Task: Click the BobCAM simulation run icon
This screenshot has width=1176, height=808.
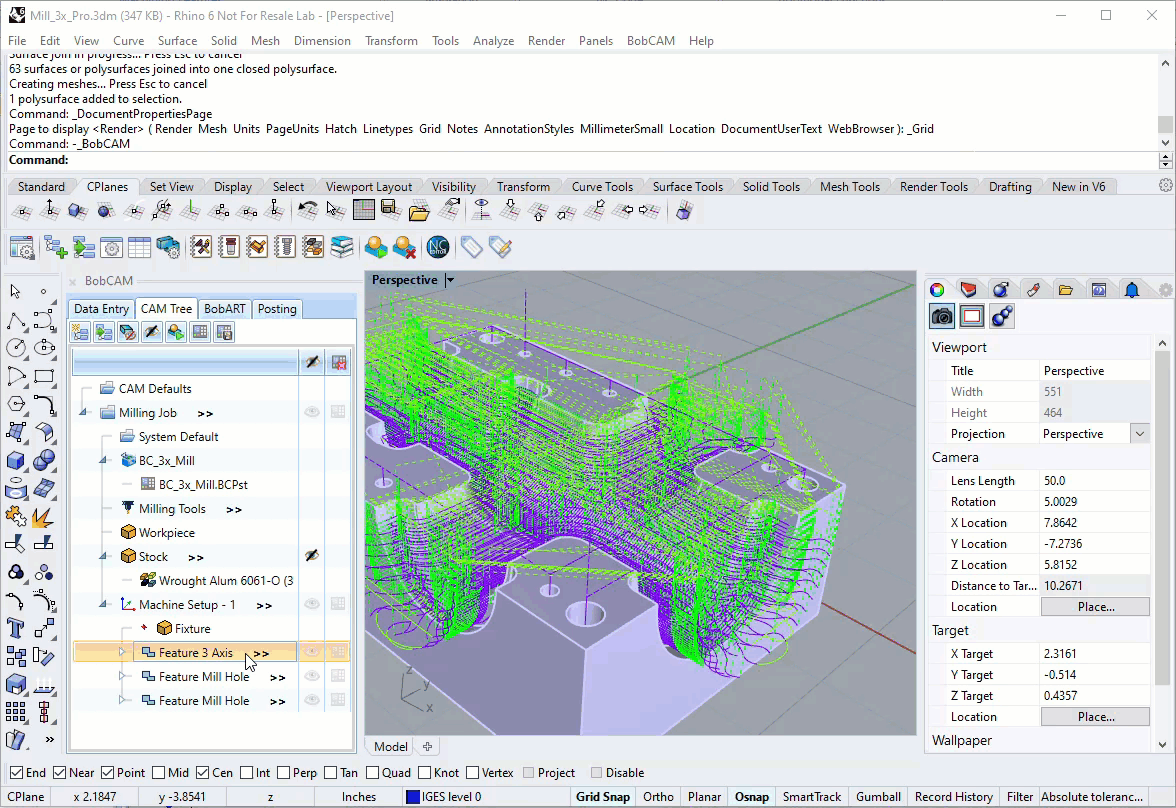Action: coord(376,247)
